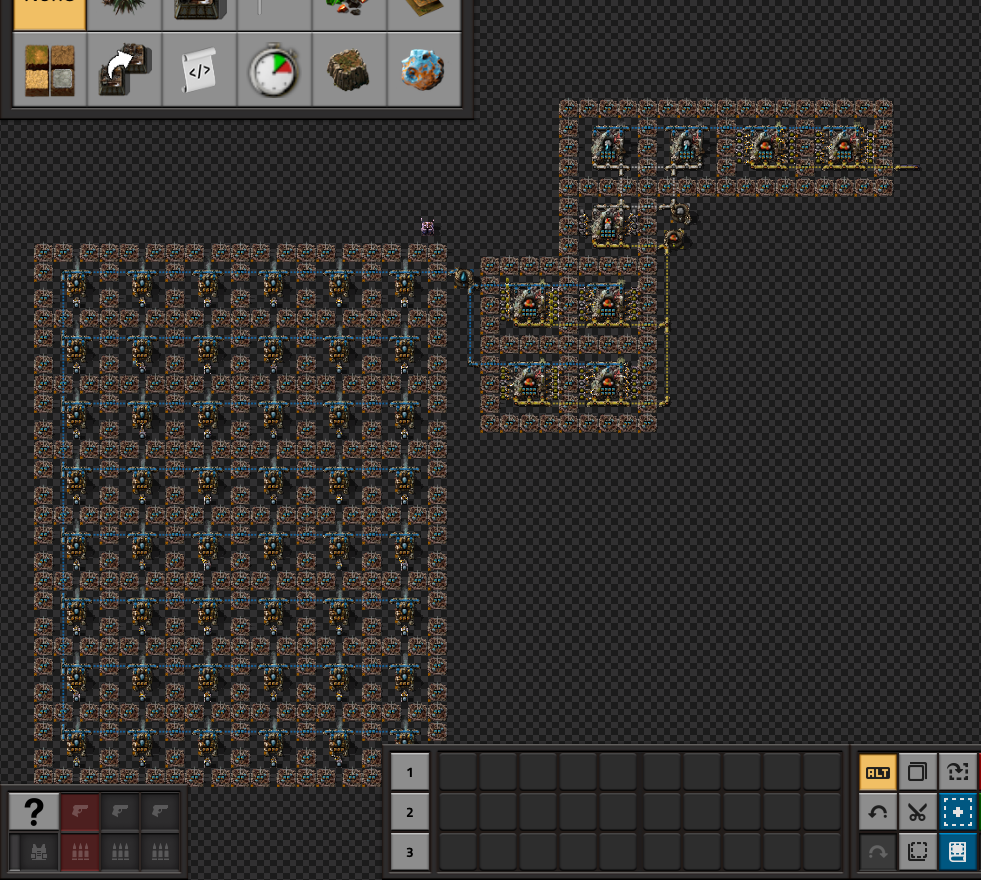The image size is (981, 880).
Task: Click the armor vest slot
Action: [39, 851]
